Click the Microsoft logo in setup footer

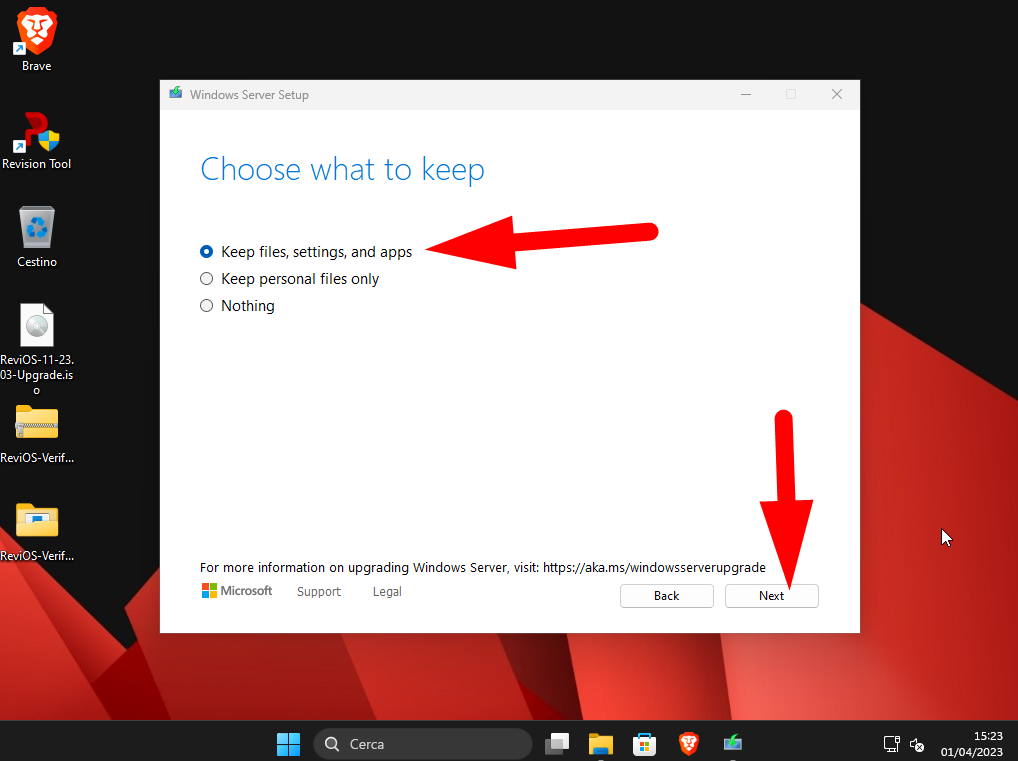tap(237, 591)
